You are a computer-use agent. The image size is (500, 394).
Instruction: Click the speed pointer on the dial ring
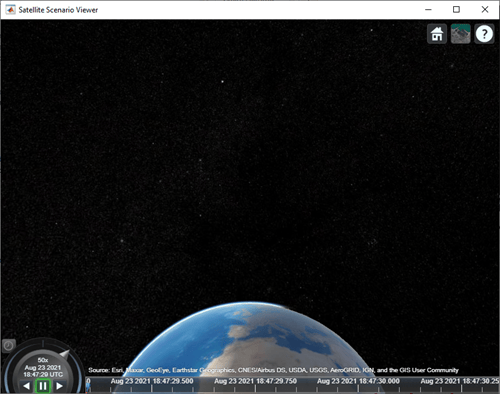click(65, 354)
